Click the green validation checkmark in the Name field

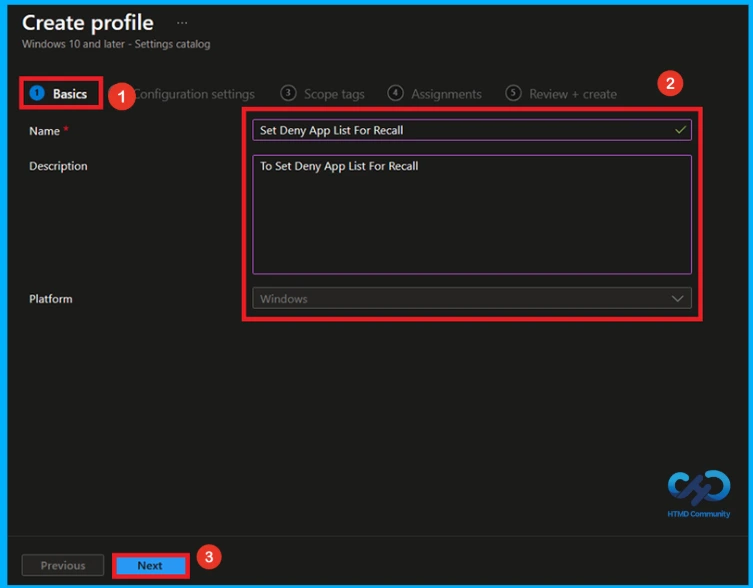(680, 130)
